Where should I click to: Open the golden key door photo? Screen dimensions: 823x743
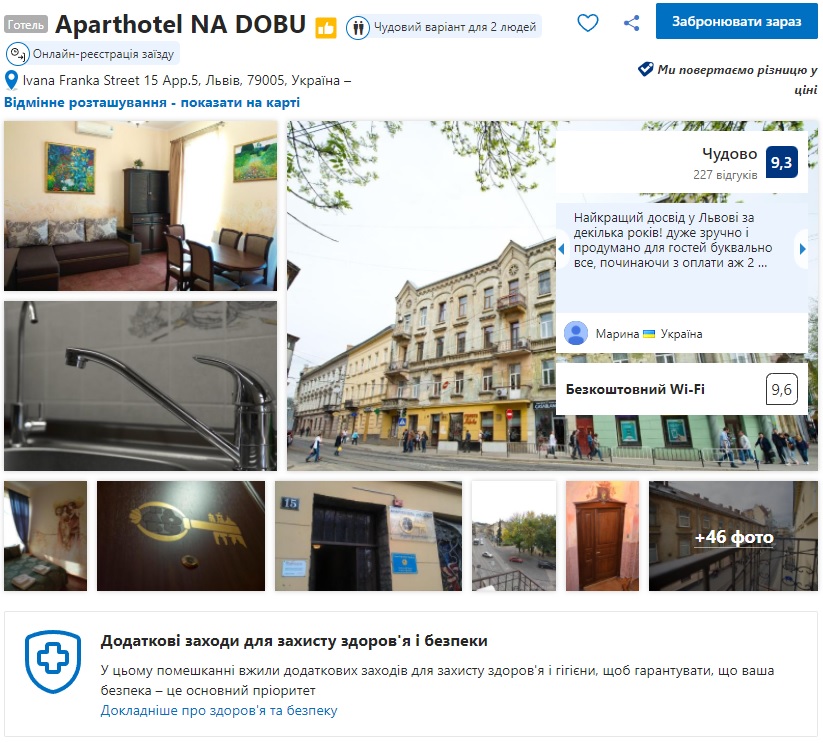click(181, 536)
